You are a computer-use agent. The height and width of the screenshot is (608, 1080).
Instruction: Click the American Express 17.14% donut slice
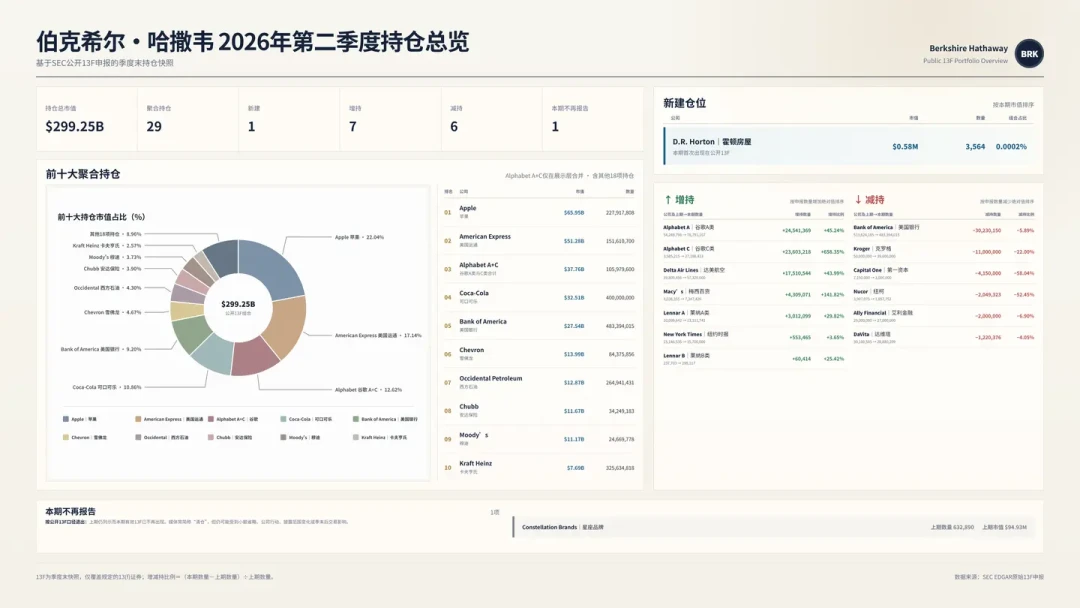coord(286,326)
